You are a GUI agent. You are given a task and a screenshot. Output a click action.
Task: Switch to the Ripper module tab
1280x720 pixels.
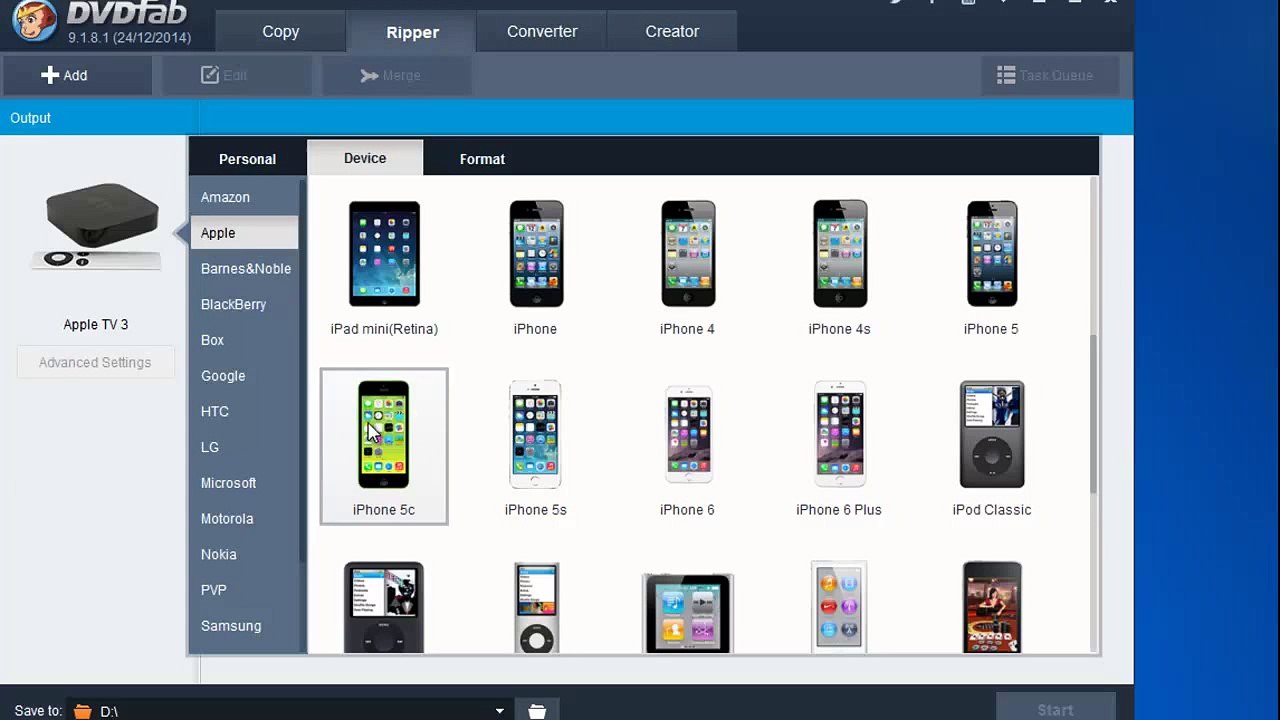[x=412, y=32]
